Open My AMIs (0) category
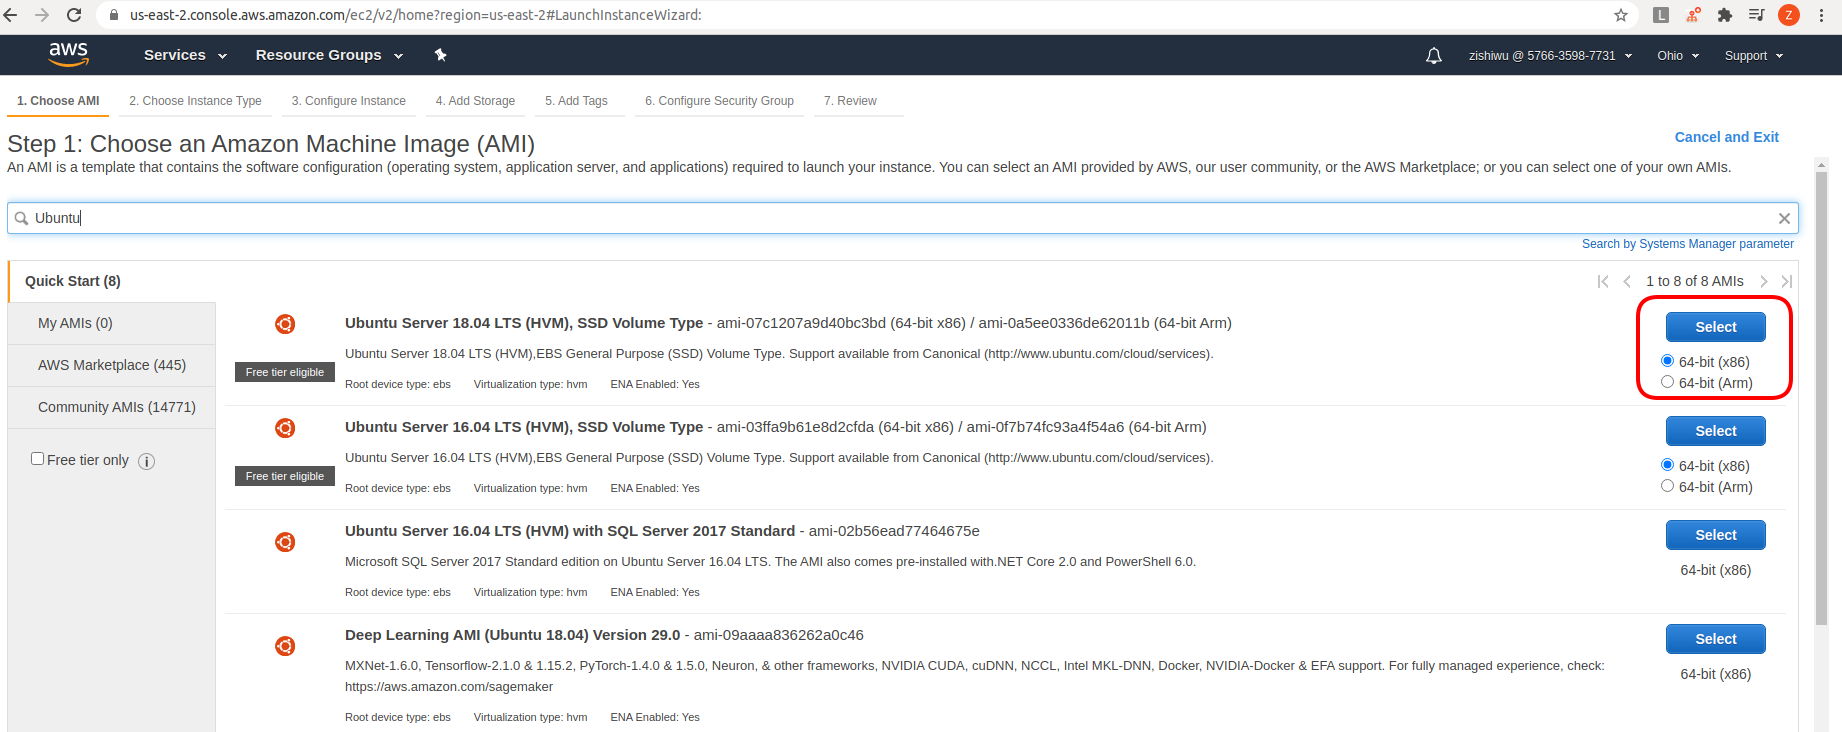The height and width of the screenshot is (732, 1842). click(112, 323)
